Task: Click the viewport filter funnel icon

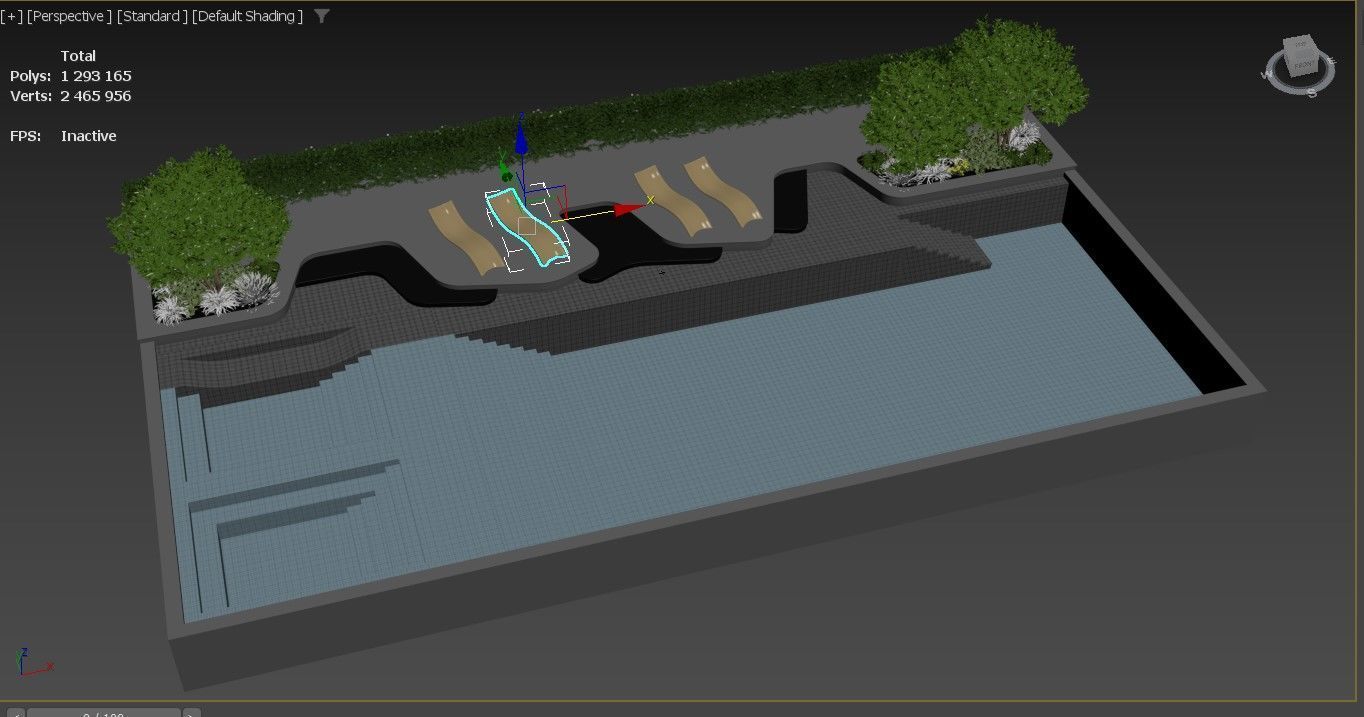Action: pos(321,16)
